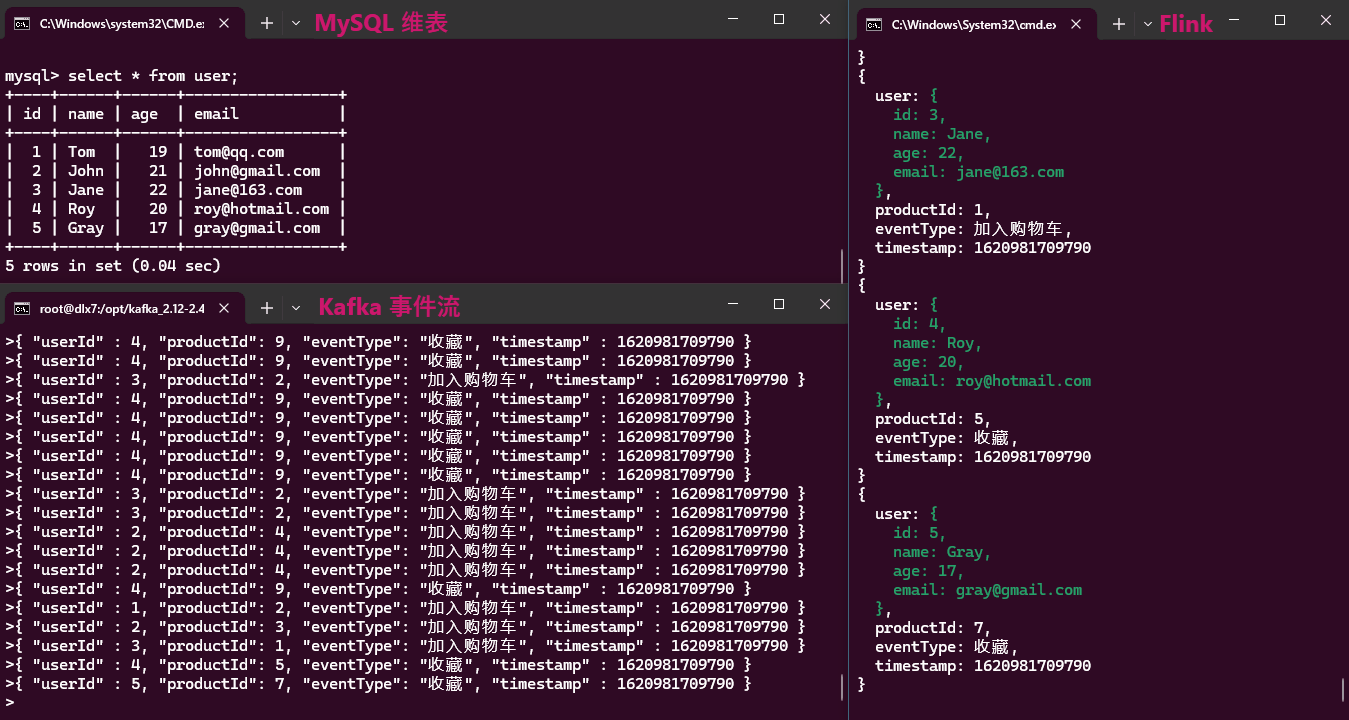Click 'age: 22,' in the Flink output
The image size is (1349, 720).
point(929,153)
